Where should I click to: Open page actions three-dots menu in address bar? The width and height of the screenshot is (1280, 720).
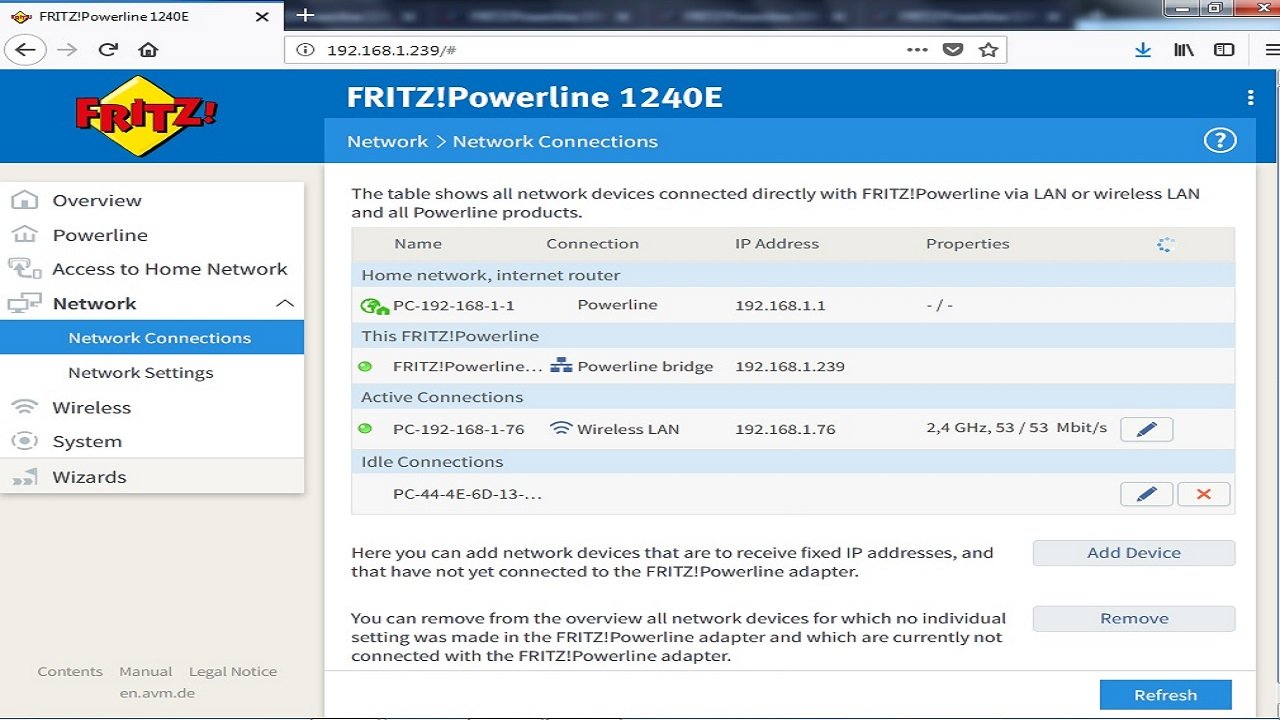pos(917,50)
